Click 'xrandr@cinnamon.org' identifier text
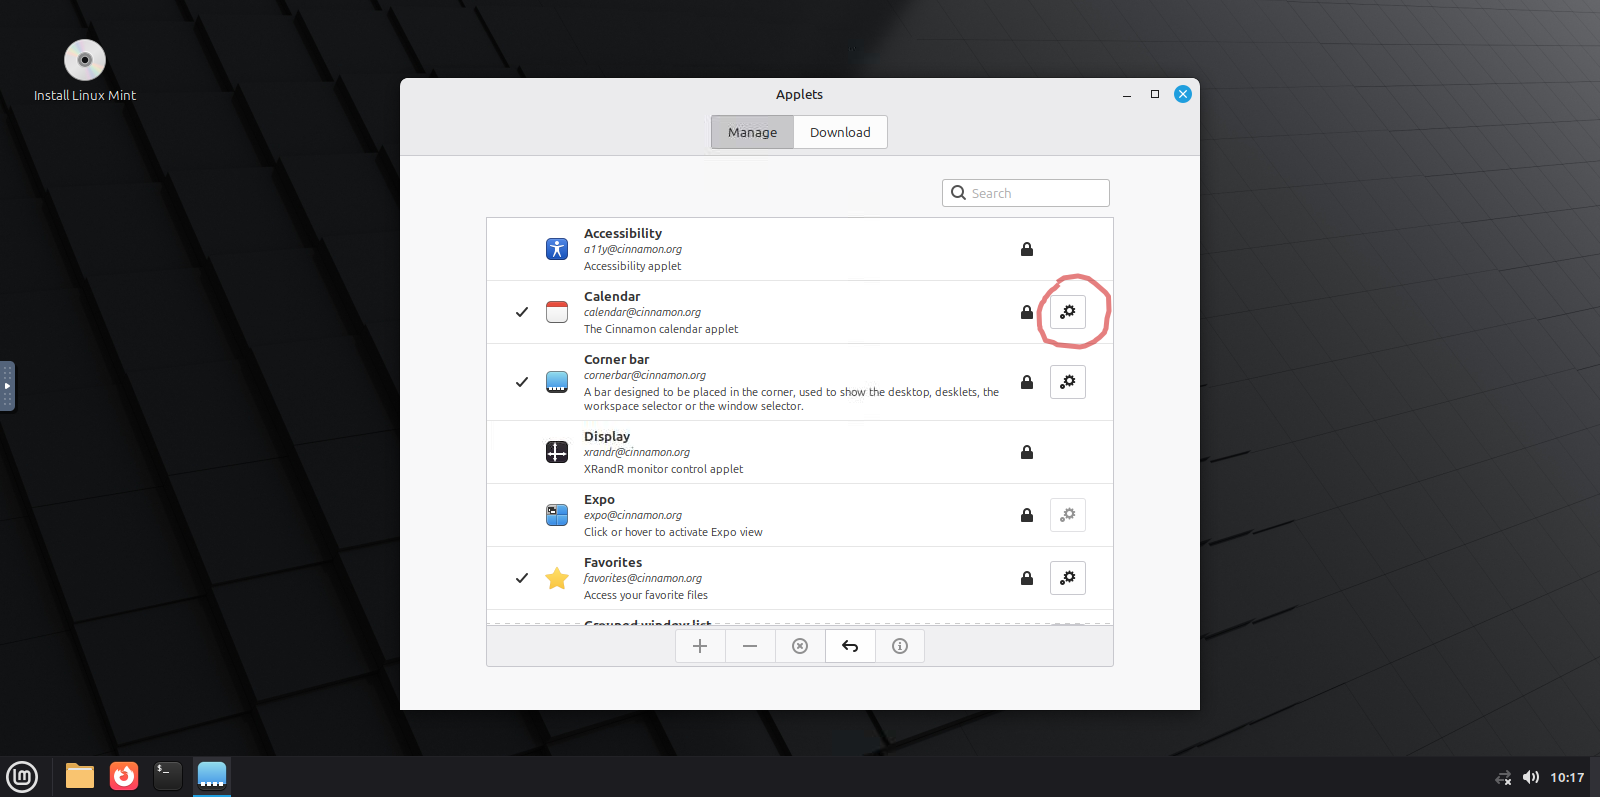Image resolution: width=1600 pixels, height=797 pixels. 637,452
